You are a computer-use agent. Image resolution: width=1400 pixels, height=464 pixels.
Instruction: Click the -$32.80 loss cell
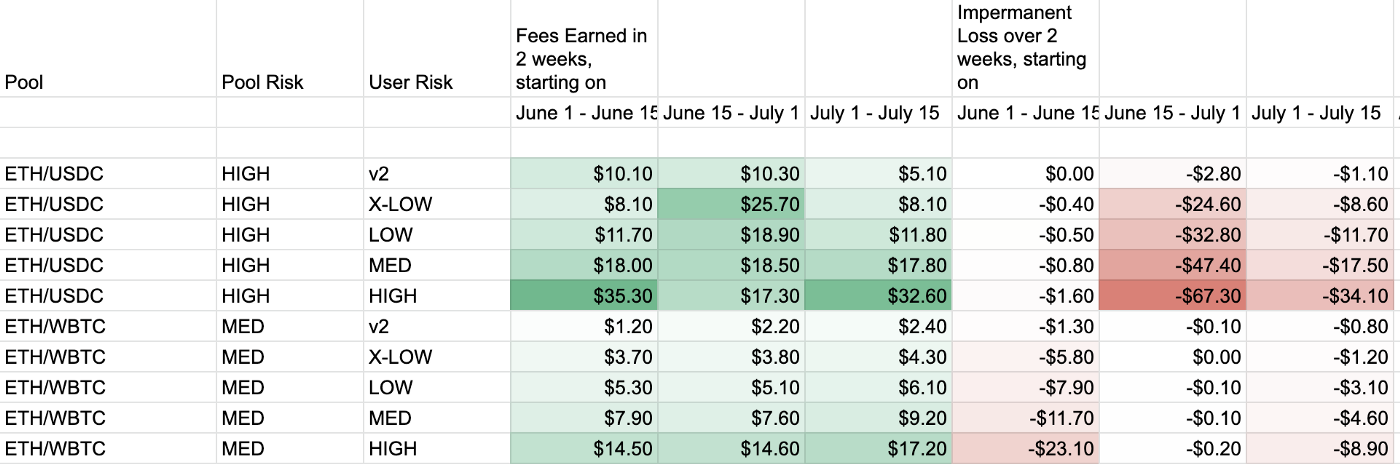[1172, 235]
